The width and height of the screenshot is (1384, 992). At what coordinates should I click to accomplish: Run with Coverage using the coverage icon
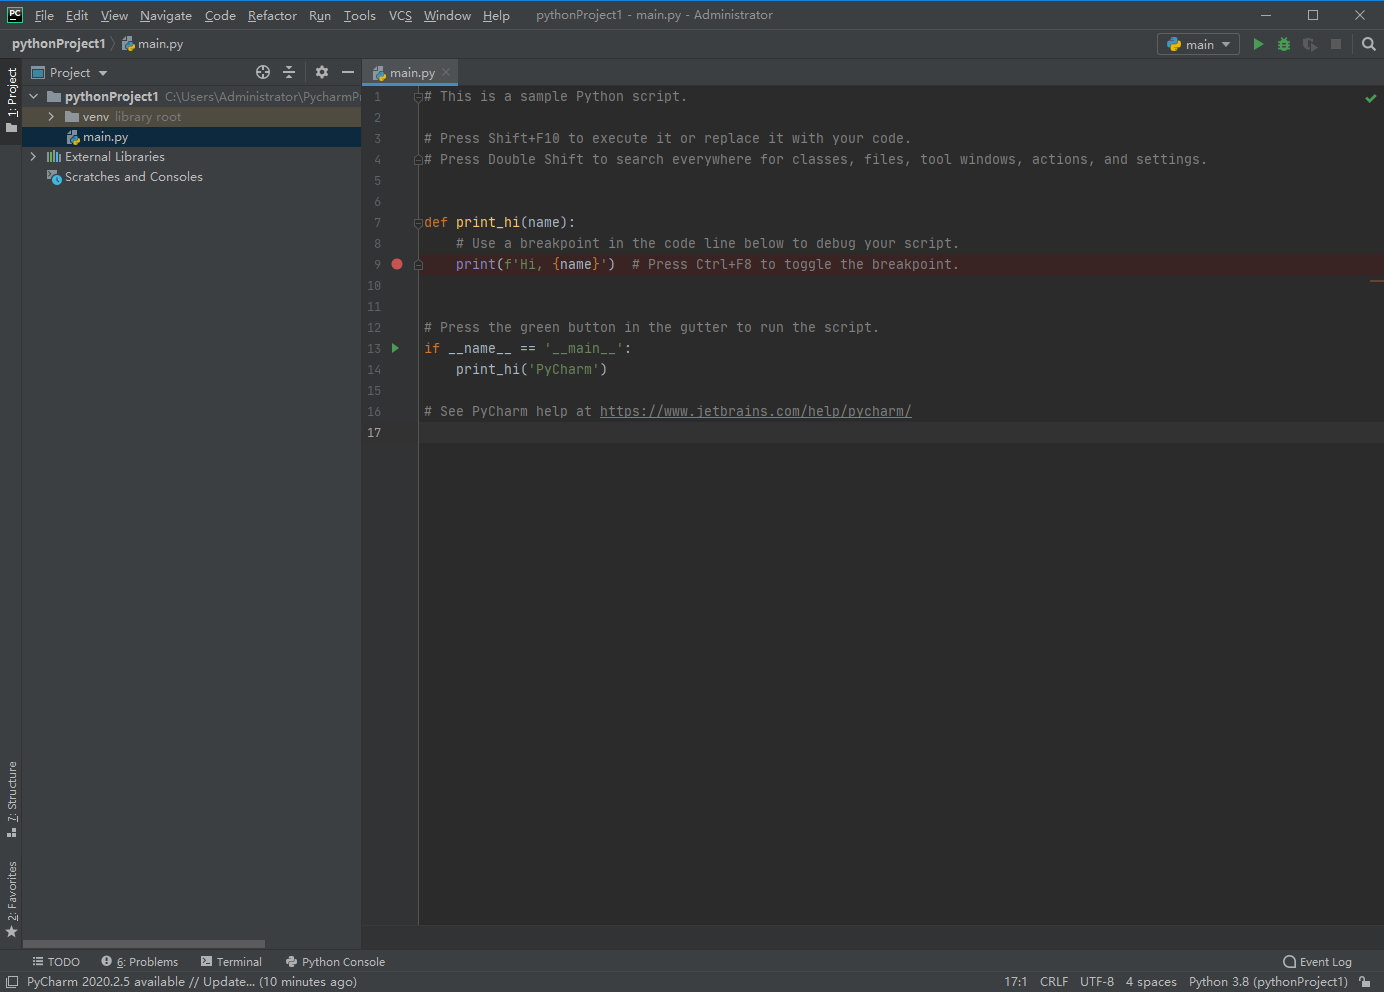pyautogui.click(x=1309, y=44)
